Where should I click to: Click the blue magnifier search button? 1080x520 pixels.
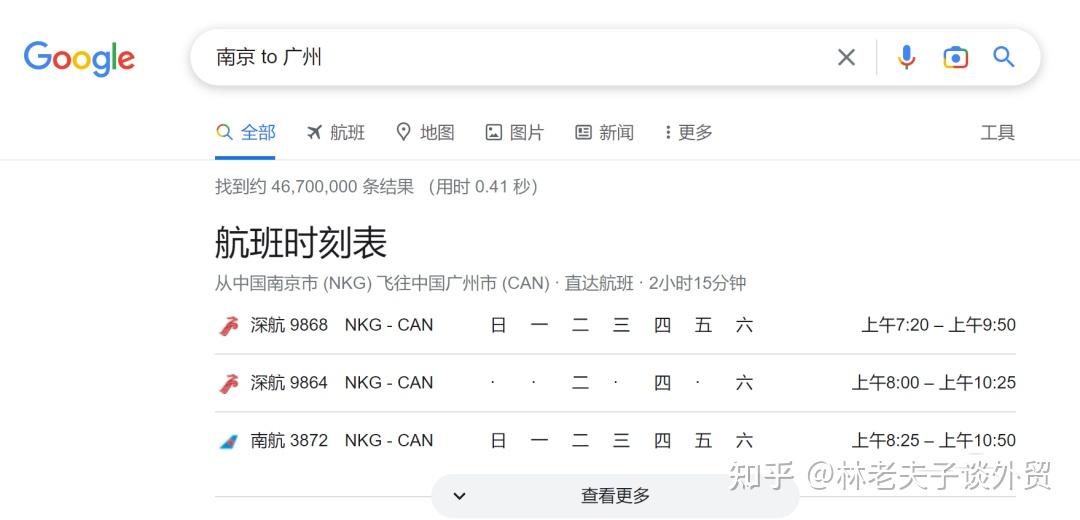pyautogui.click(x=1004, y=56)
